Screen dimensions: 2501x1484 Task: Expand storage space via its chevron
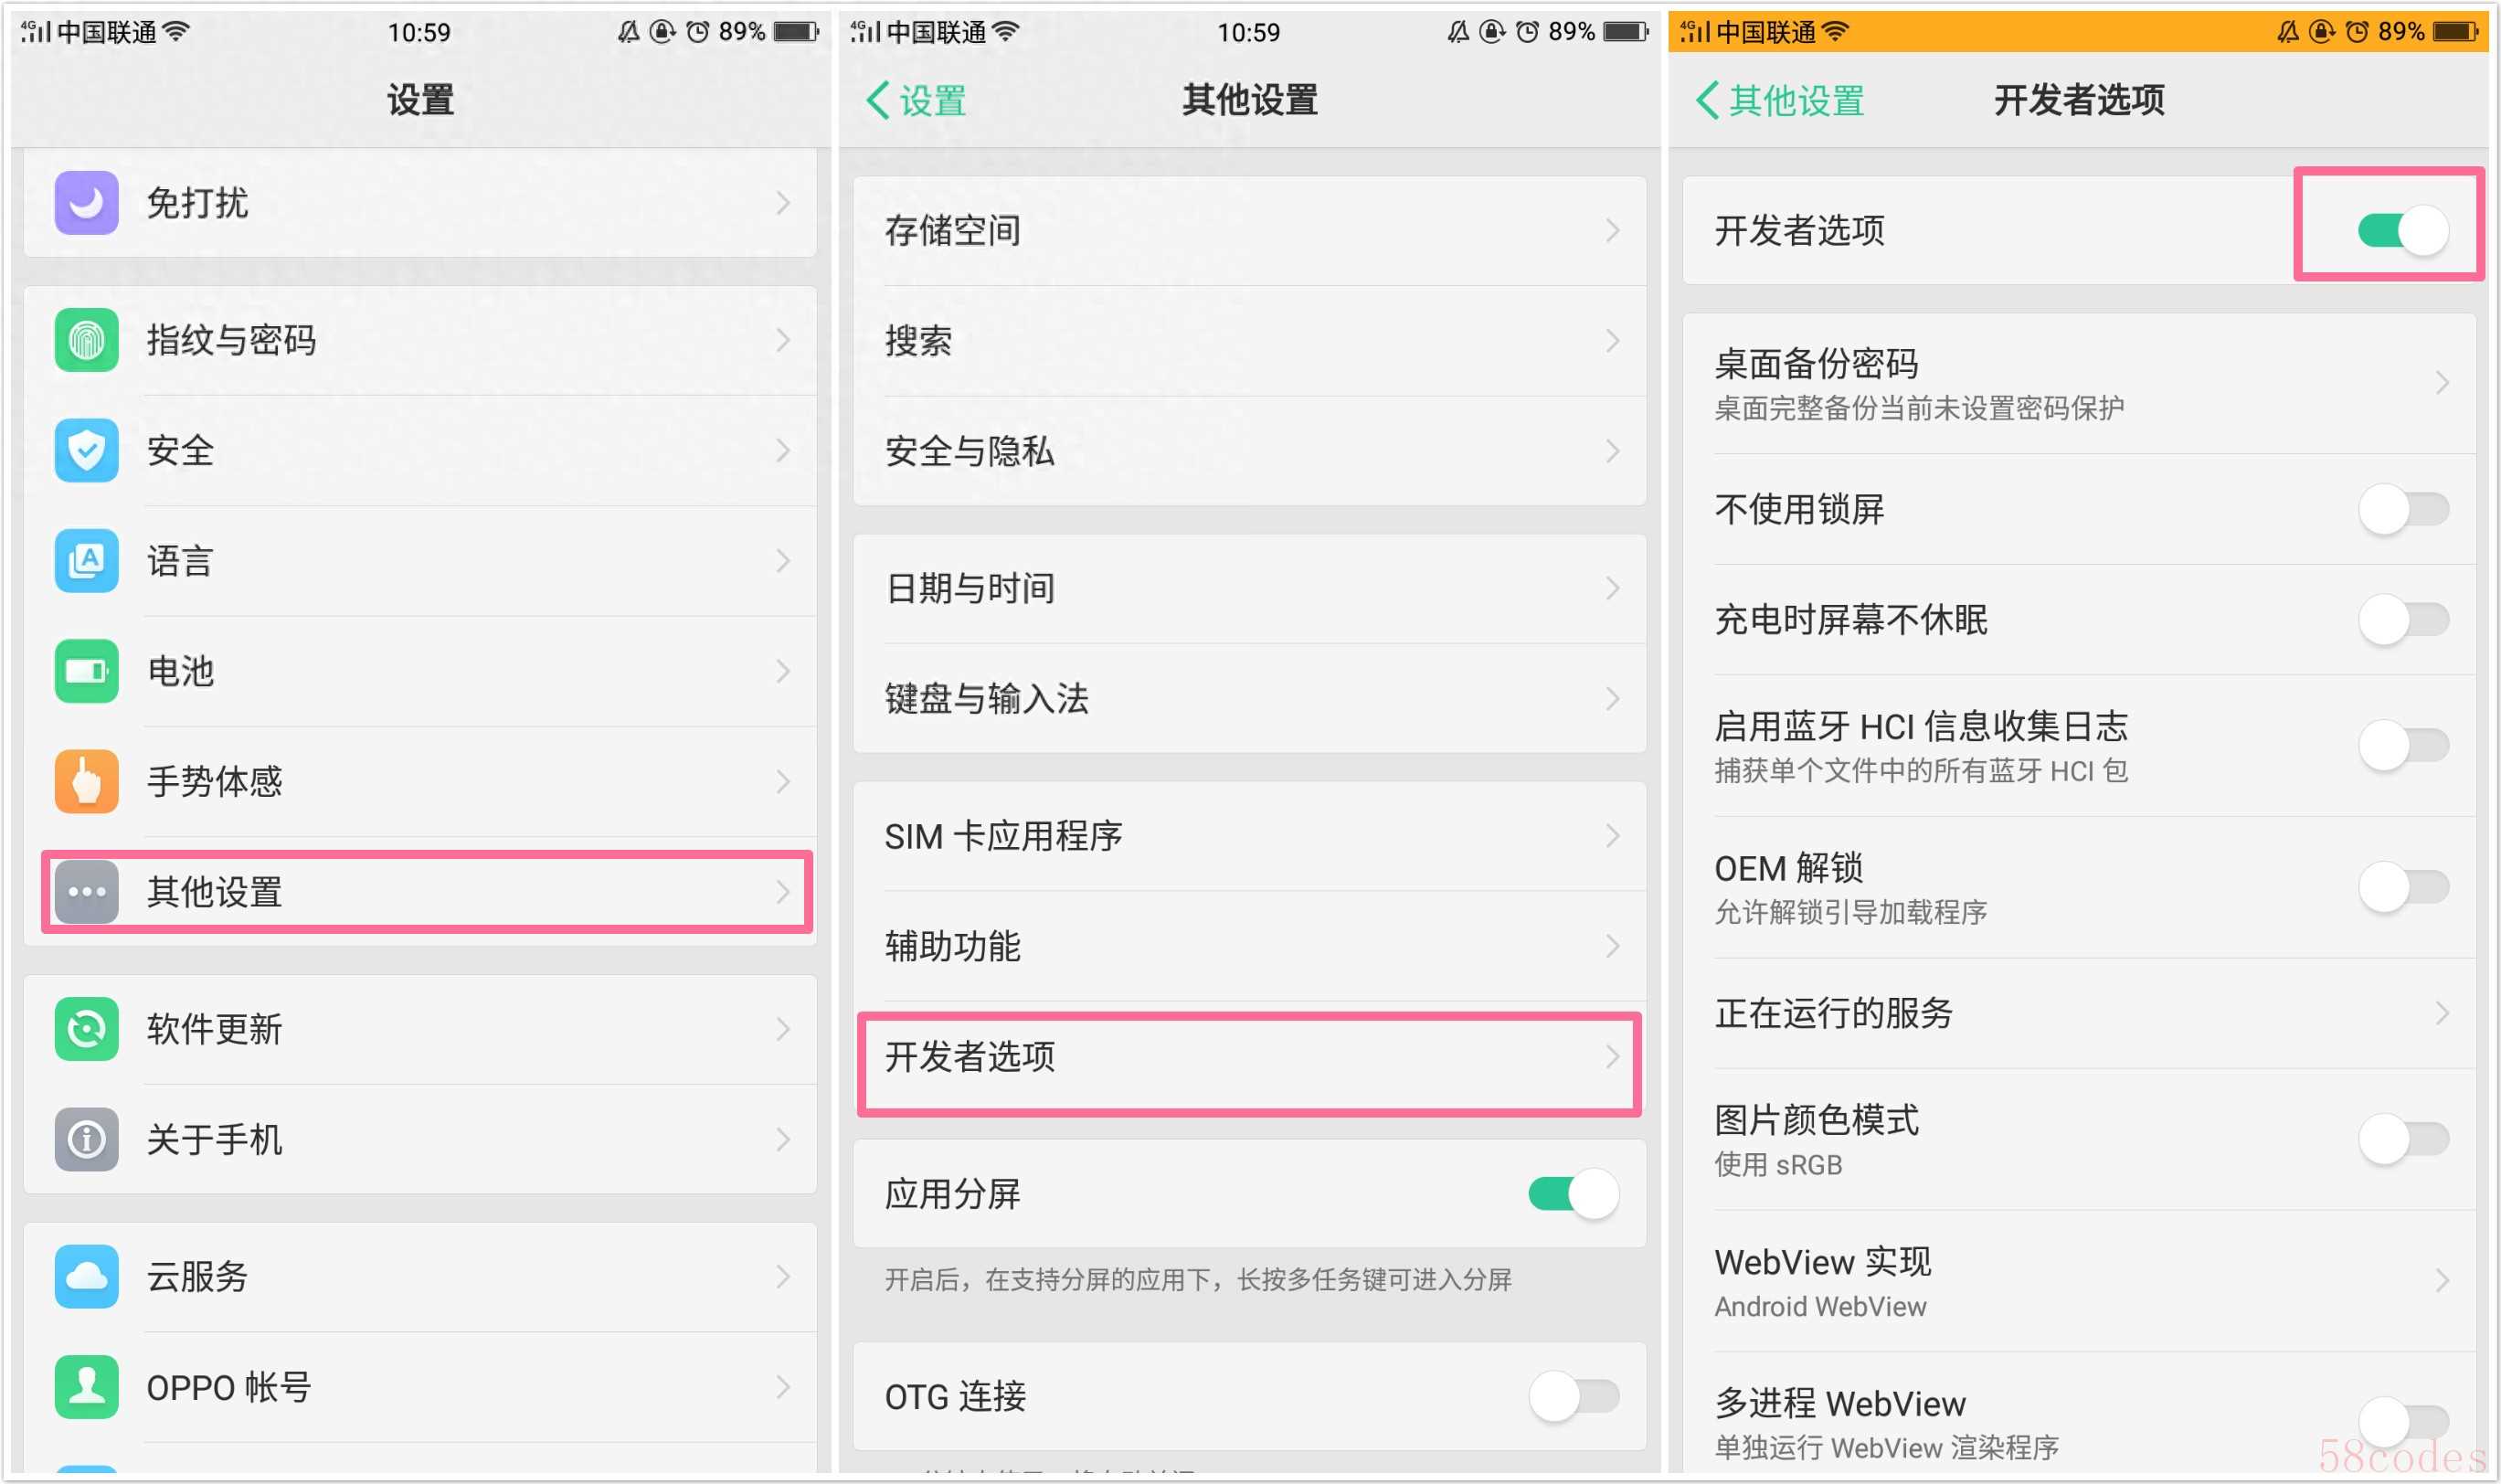pos(1611,231)
